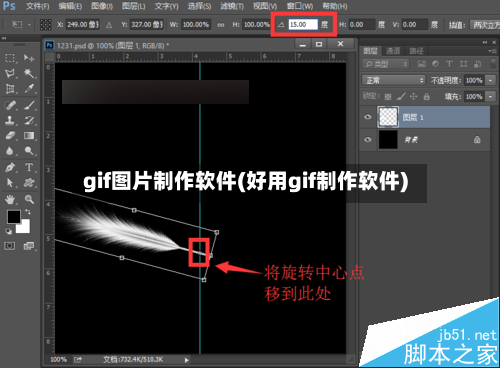Open the 编辑(E) menu
This screenshot has height=368, width=500.
70,6
